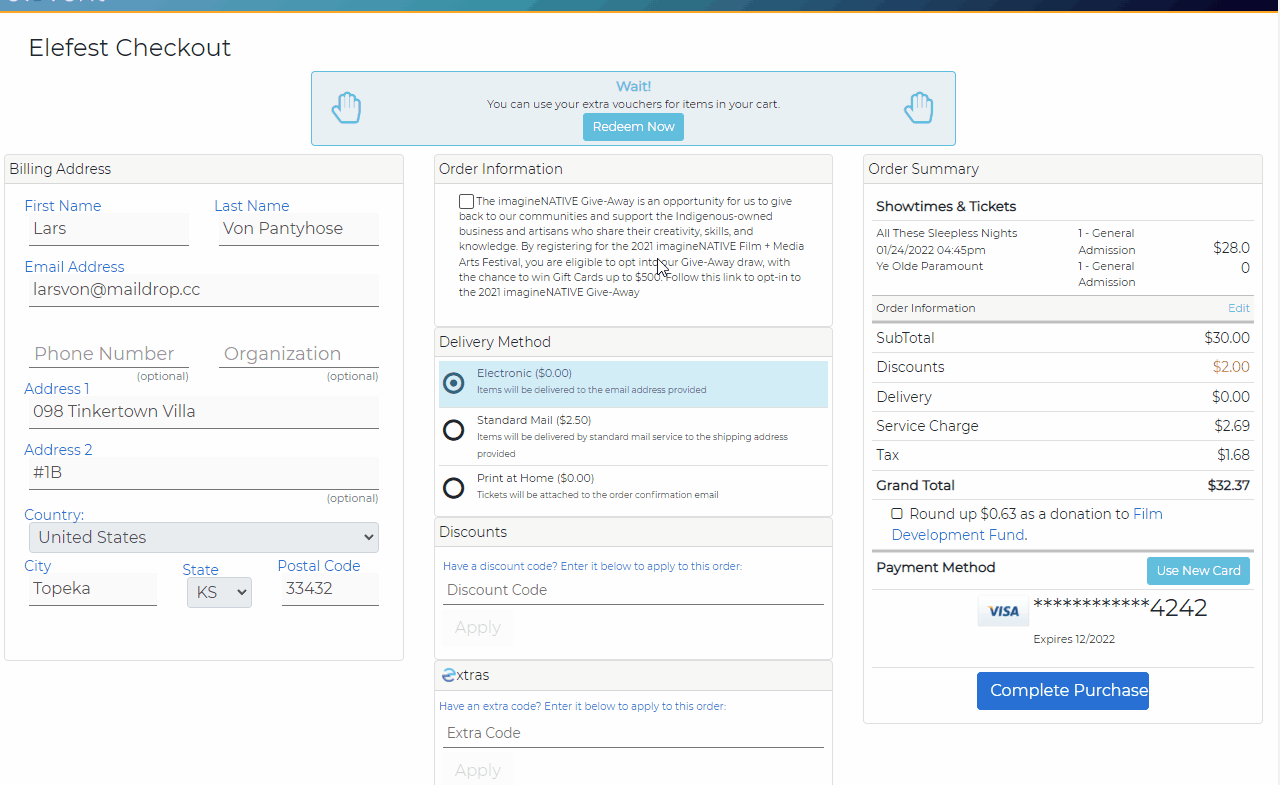
Task: Select Electronic delivery radio button
Action: (454, 383)
